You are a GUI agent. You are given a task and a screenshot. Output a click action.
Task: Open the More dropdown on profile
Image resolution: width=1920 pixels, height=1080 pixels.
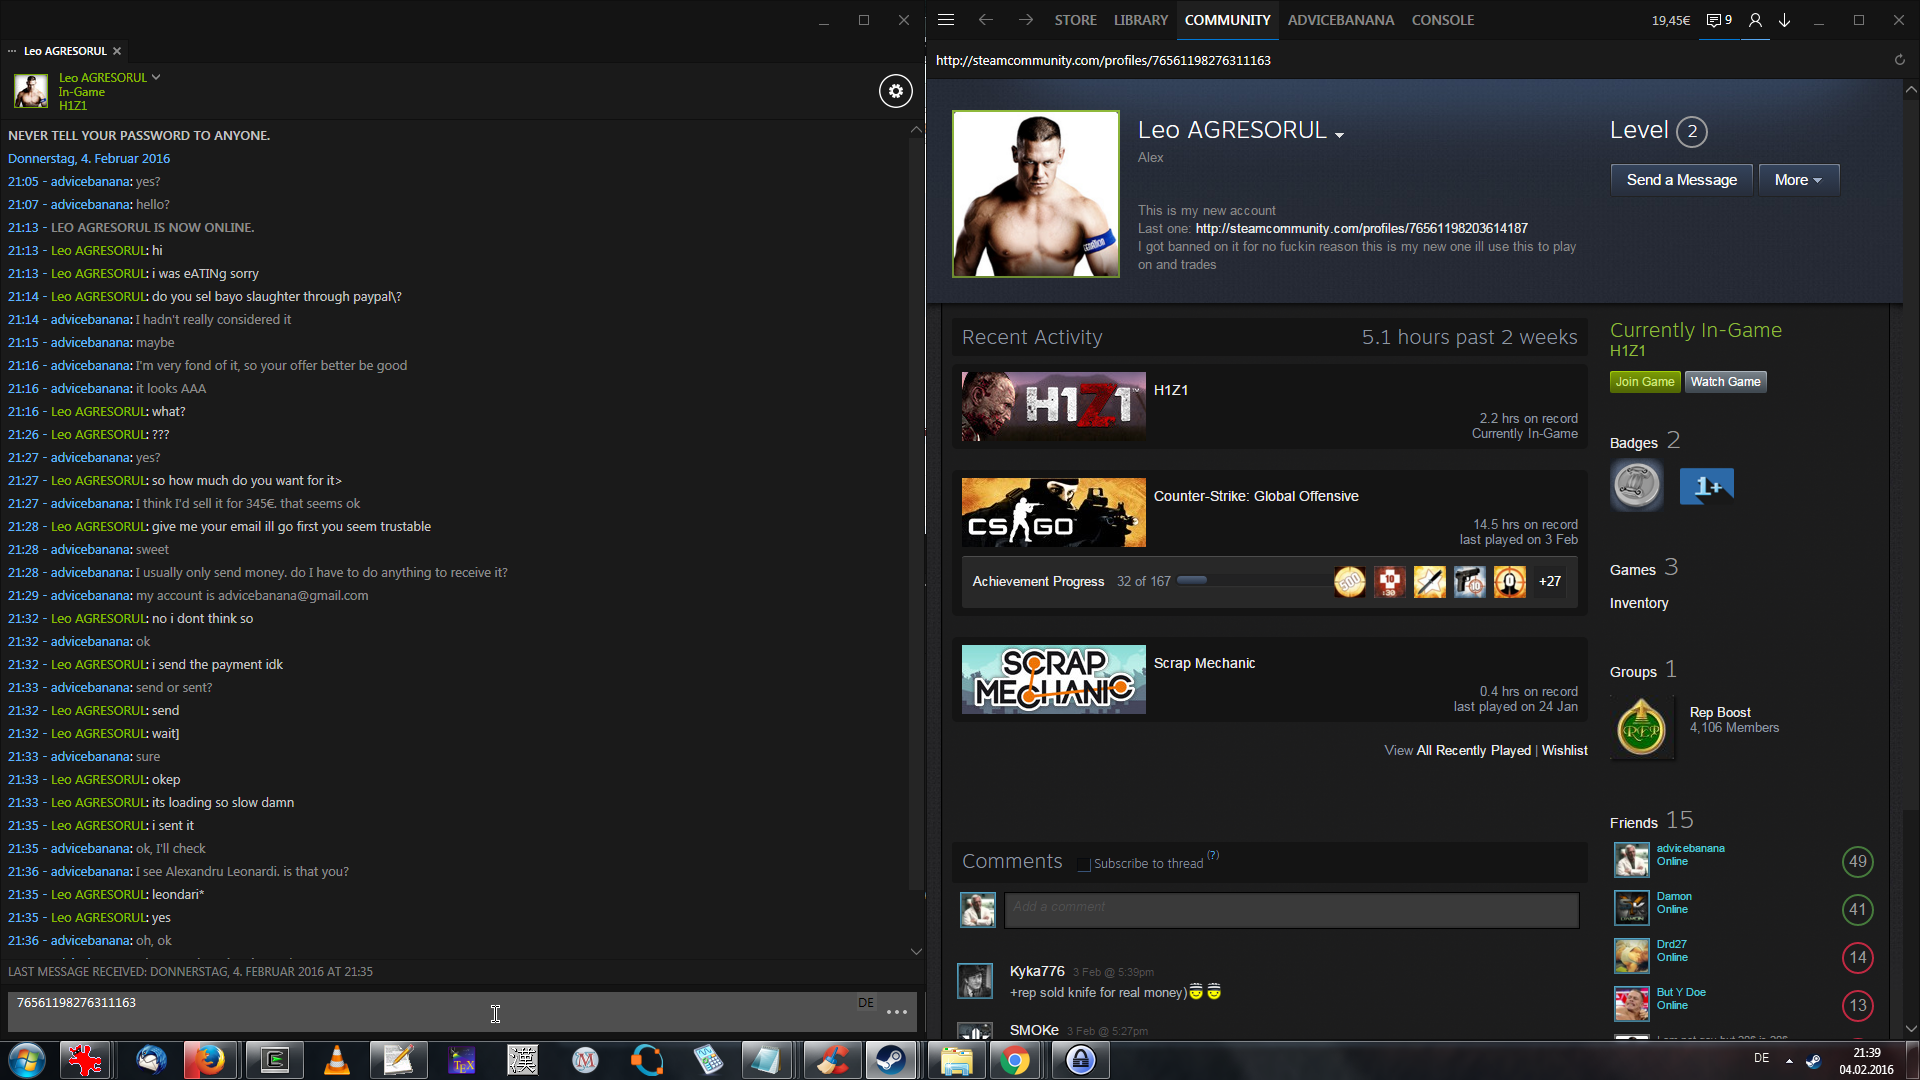tap(1798, 180)
